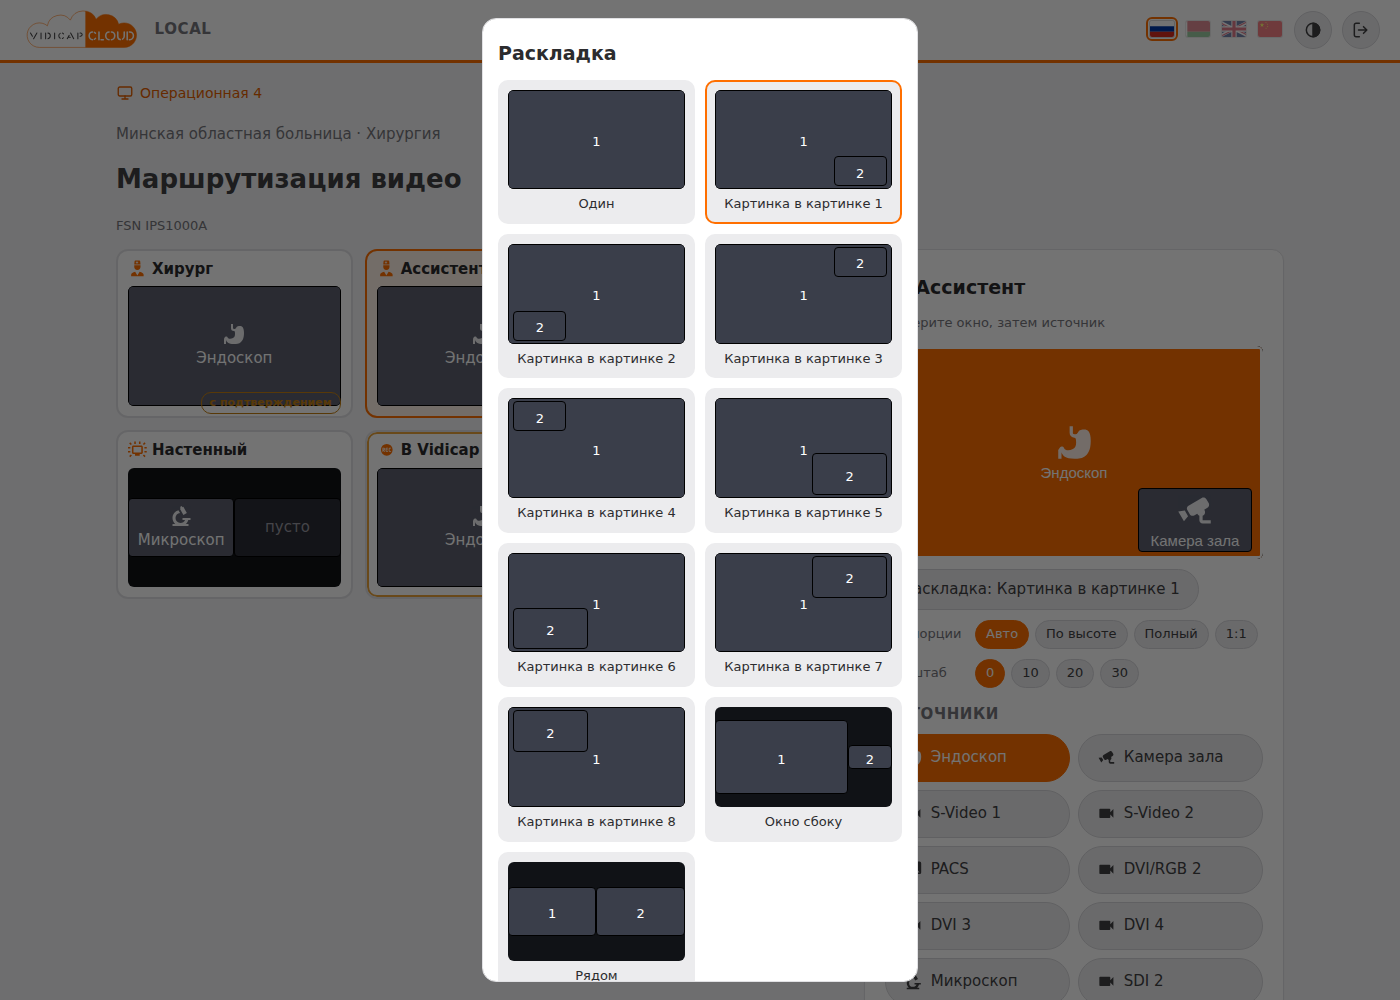Pick the 'Окно сбоку' side-window layout
Screen dimensions: 1400x1000
click(x=803, y=769)
